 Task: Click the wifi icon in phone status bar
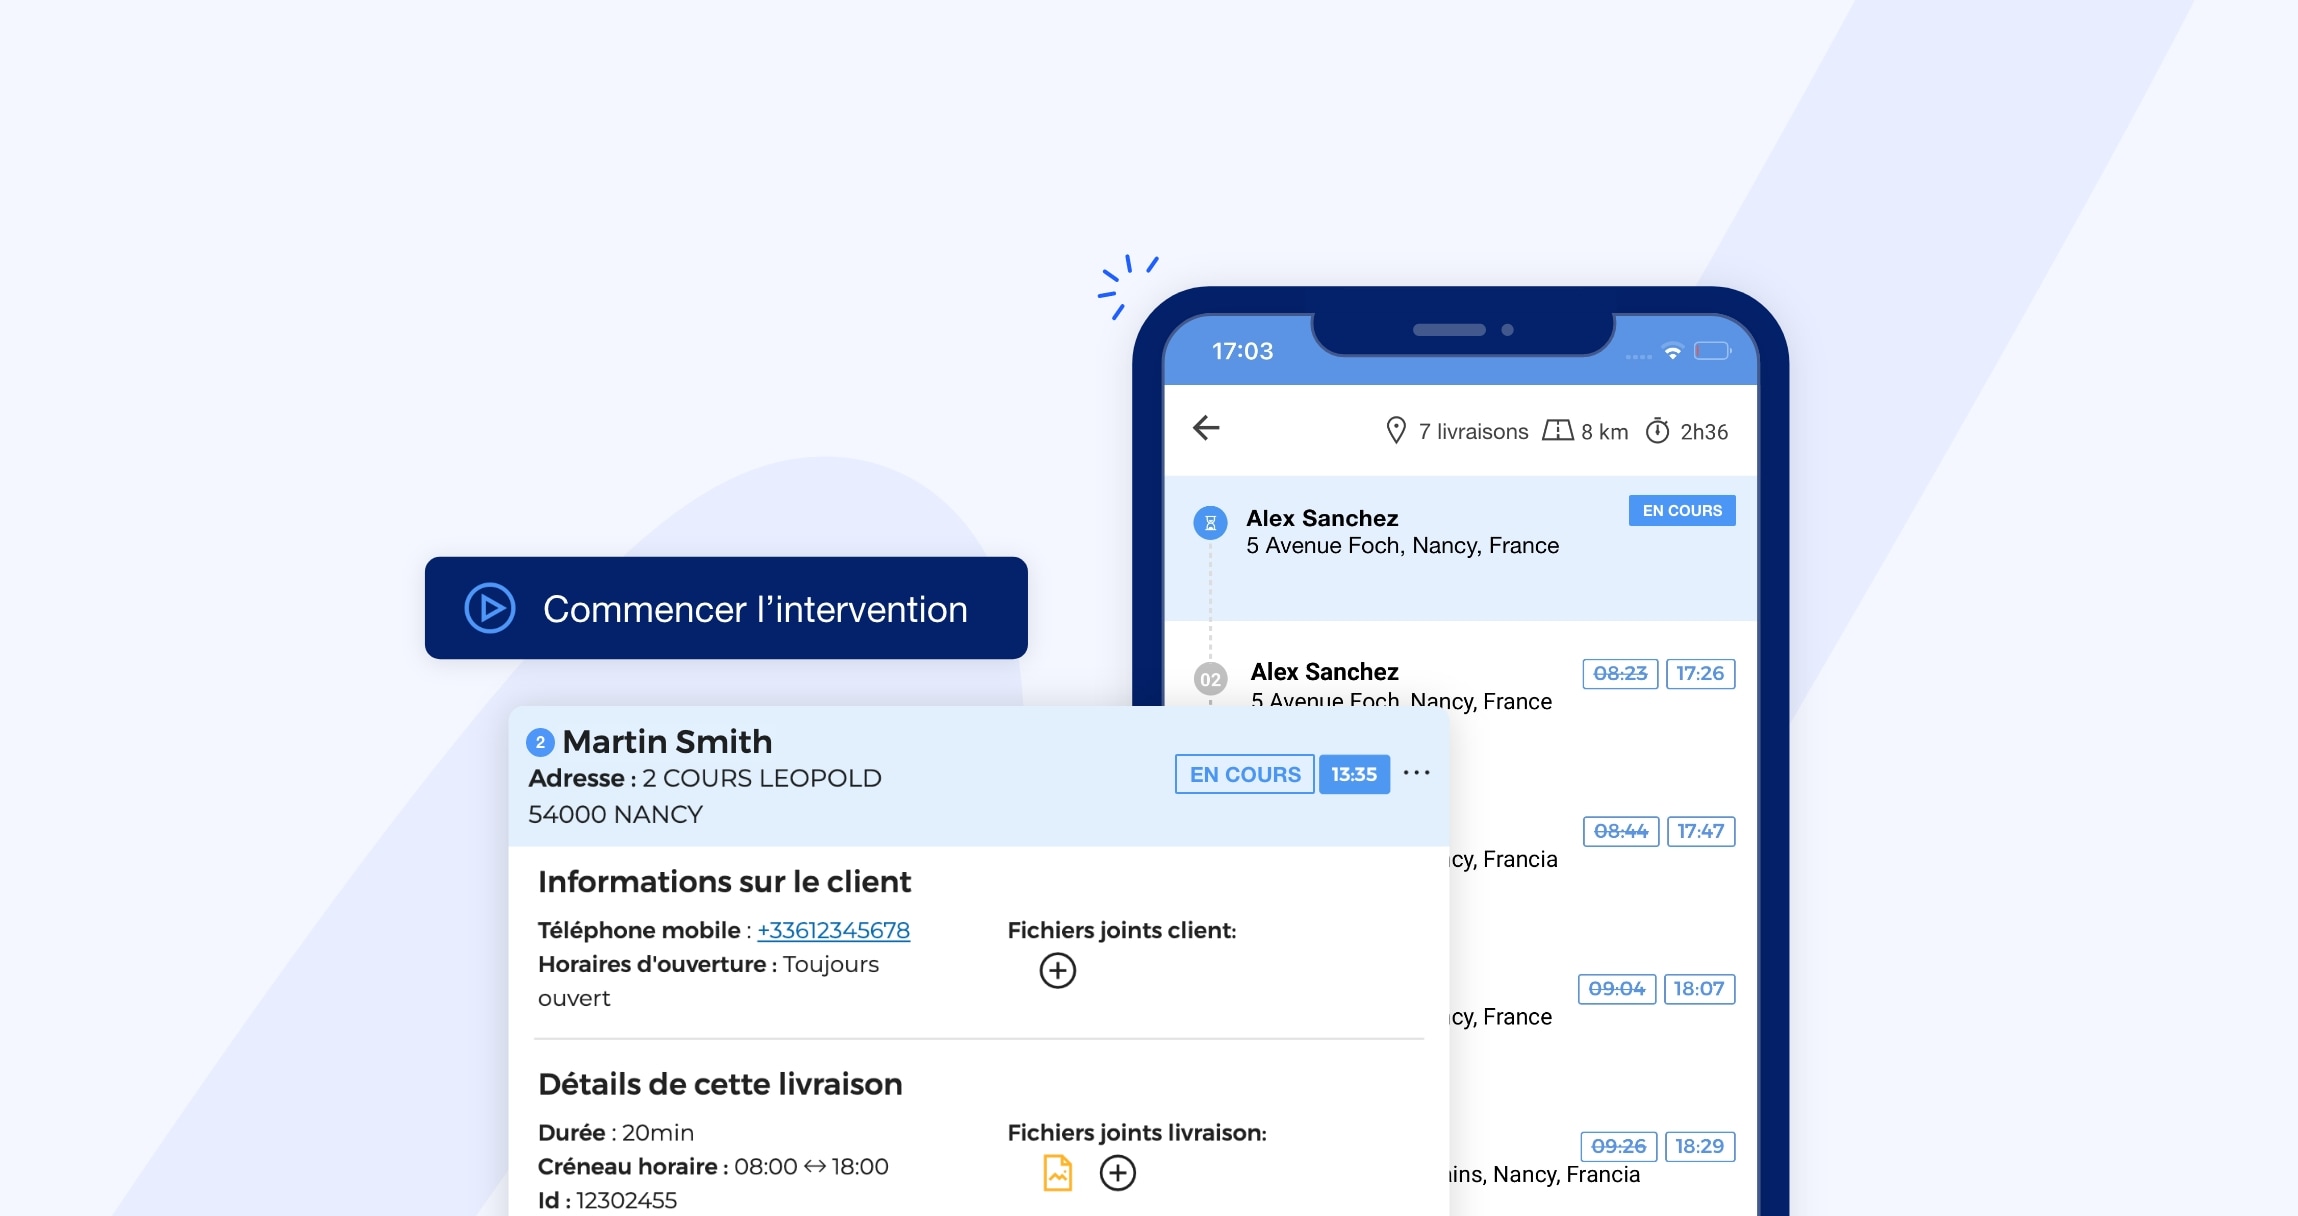(x=1672, y=351)
